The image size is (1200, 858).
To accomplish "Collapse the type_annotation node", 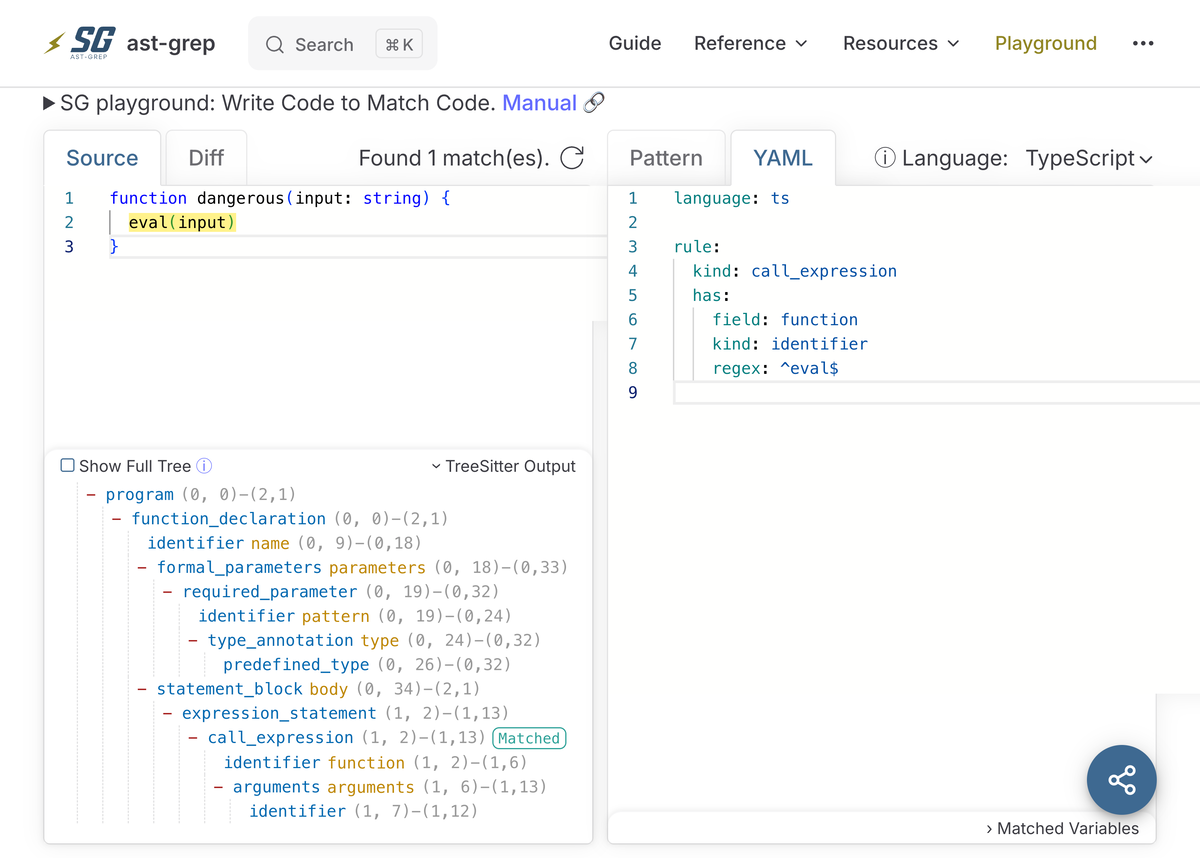I will pyautogui.click(x=193, y=640).
